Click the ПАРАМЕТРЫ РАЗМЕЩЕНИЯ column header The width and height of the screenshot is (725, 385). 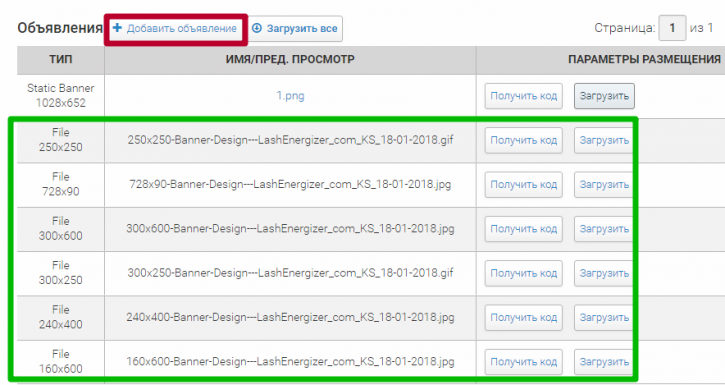(x=644, y=60)
